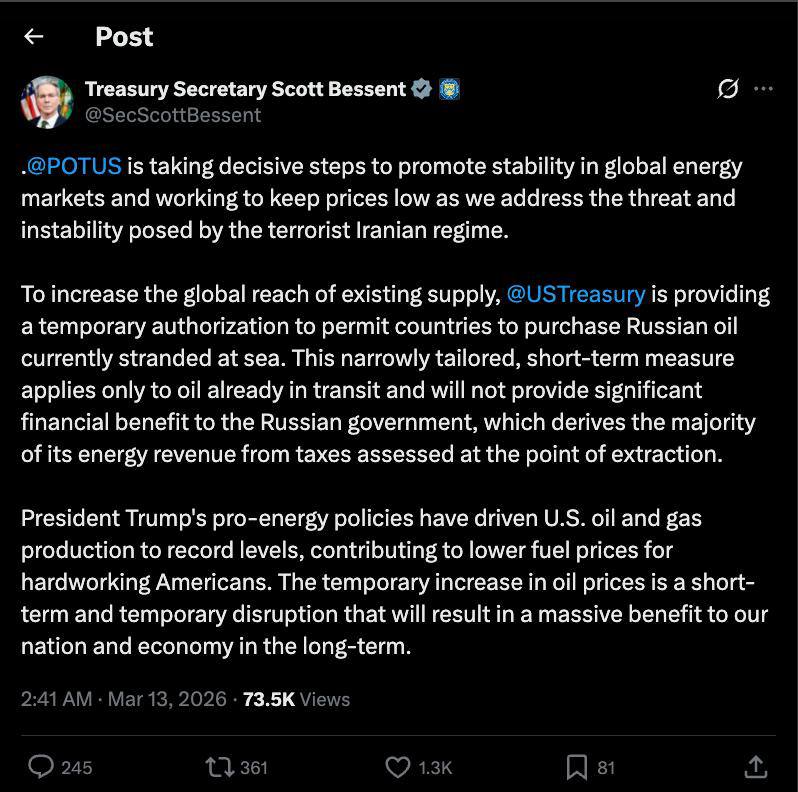Bookmark this post
The width and height of the screenshot is (798, 792).
click(577, 767)
